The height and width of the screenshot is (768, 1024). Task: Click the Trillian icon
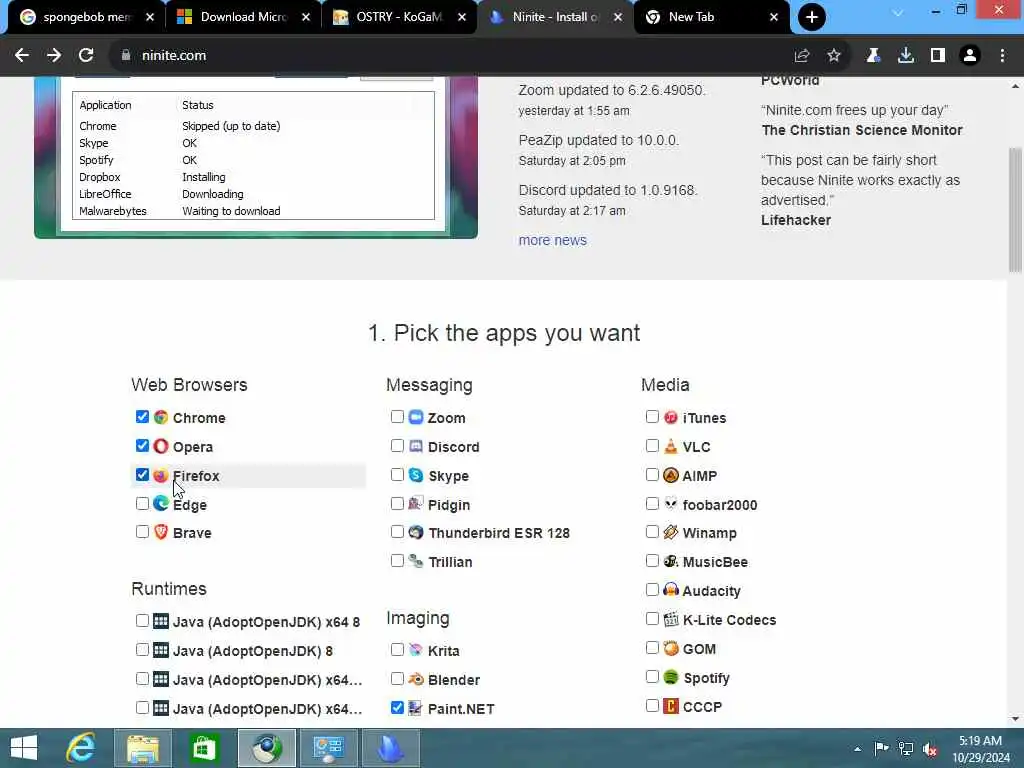416,560
